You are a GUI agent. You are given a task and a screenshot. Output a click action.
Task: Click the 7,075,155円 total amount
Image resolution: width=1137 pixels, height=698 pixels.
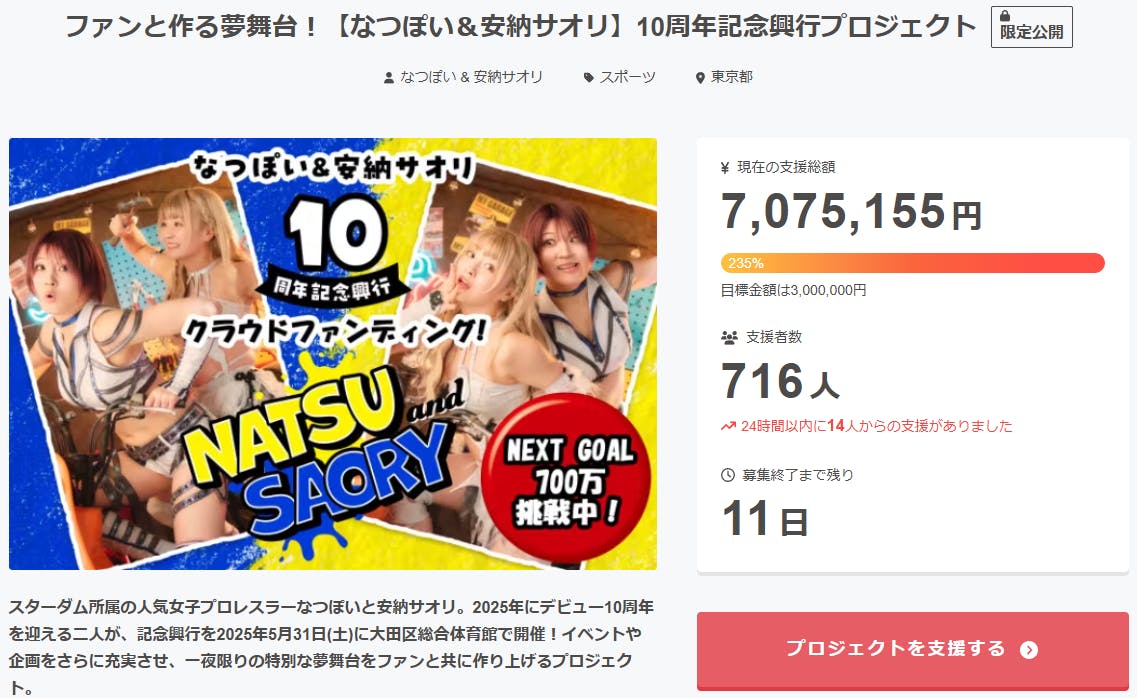coord(851,212)
